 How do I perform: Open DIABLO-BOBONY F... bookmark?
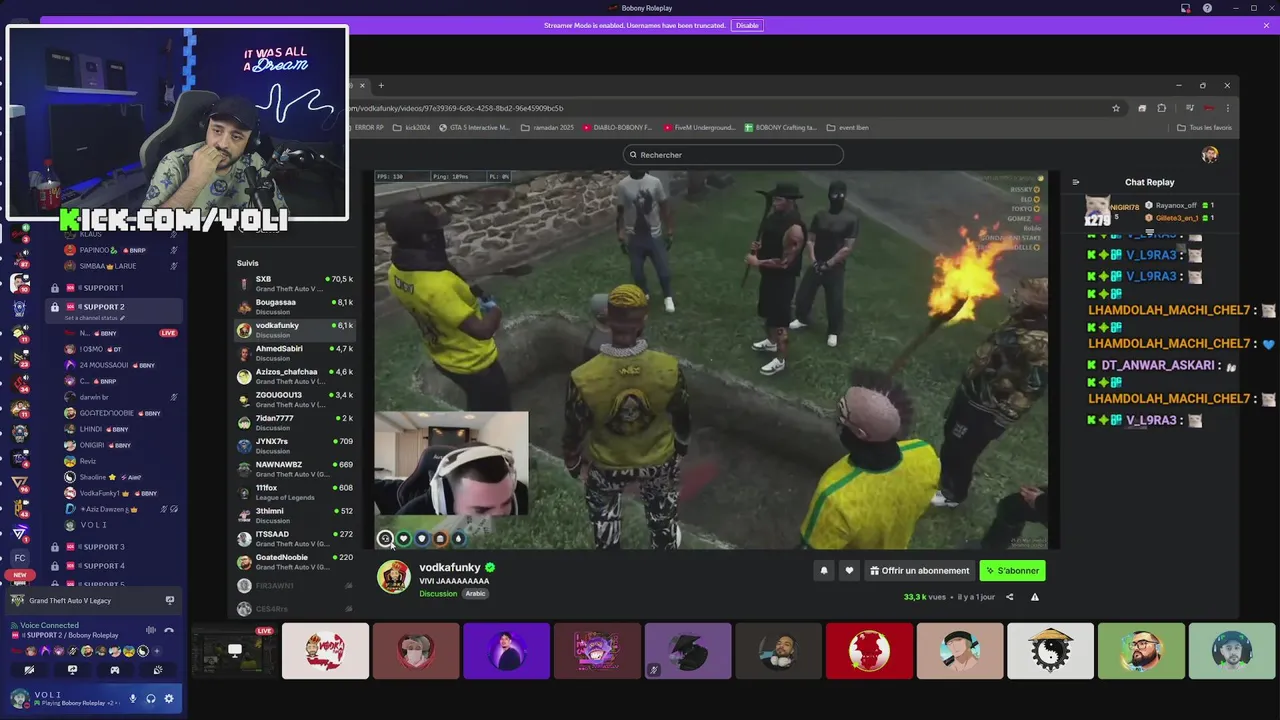616,128
